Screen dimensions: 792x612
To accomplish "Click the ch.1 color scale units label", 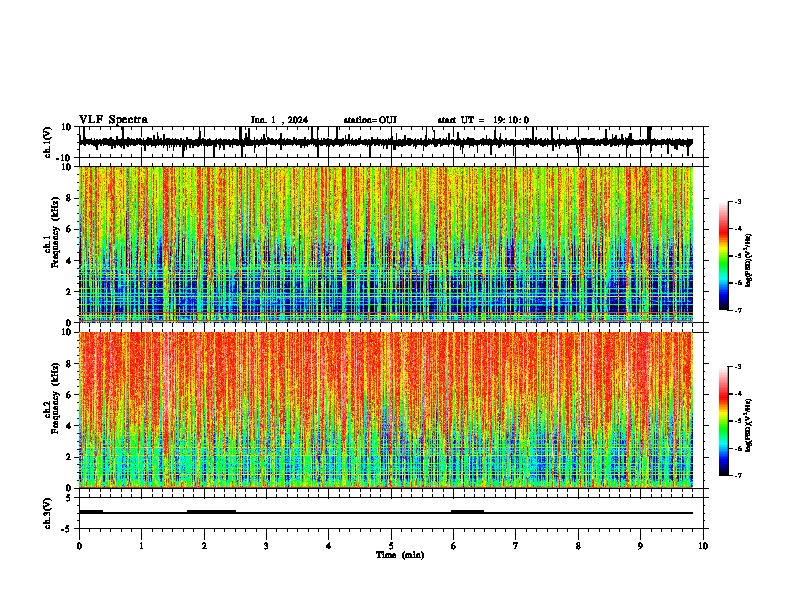I will coord(749,261).
